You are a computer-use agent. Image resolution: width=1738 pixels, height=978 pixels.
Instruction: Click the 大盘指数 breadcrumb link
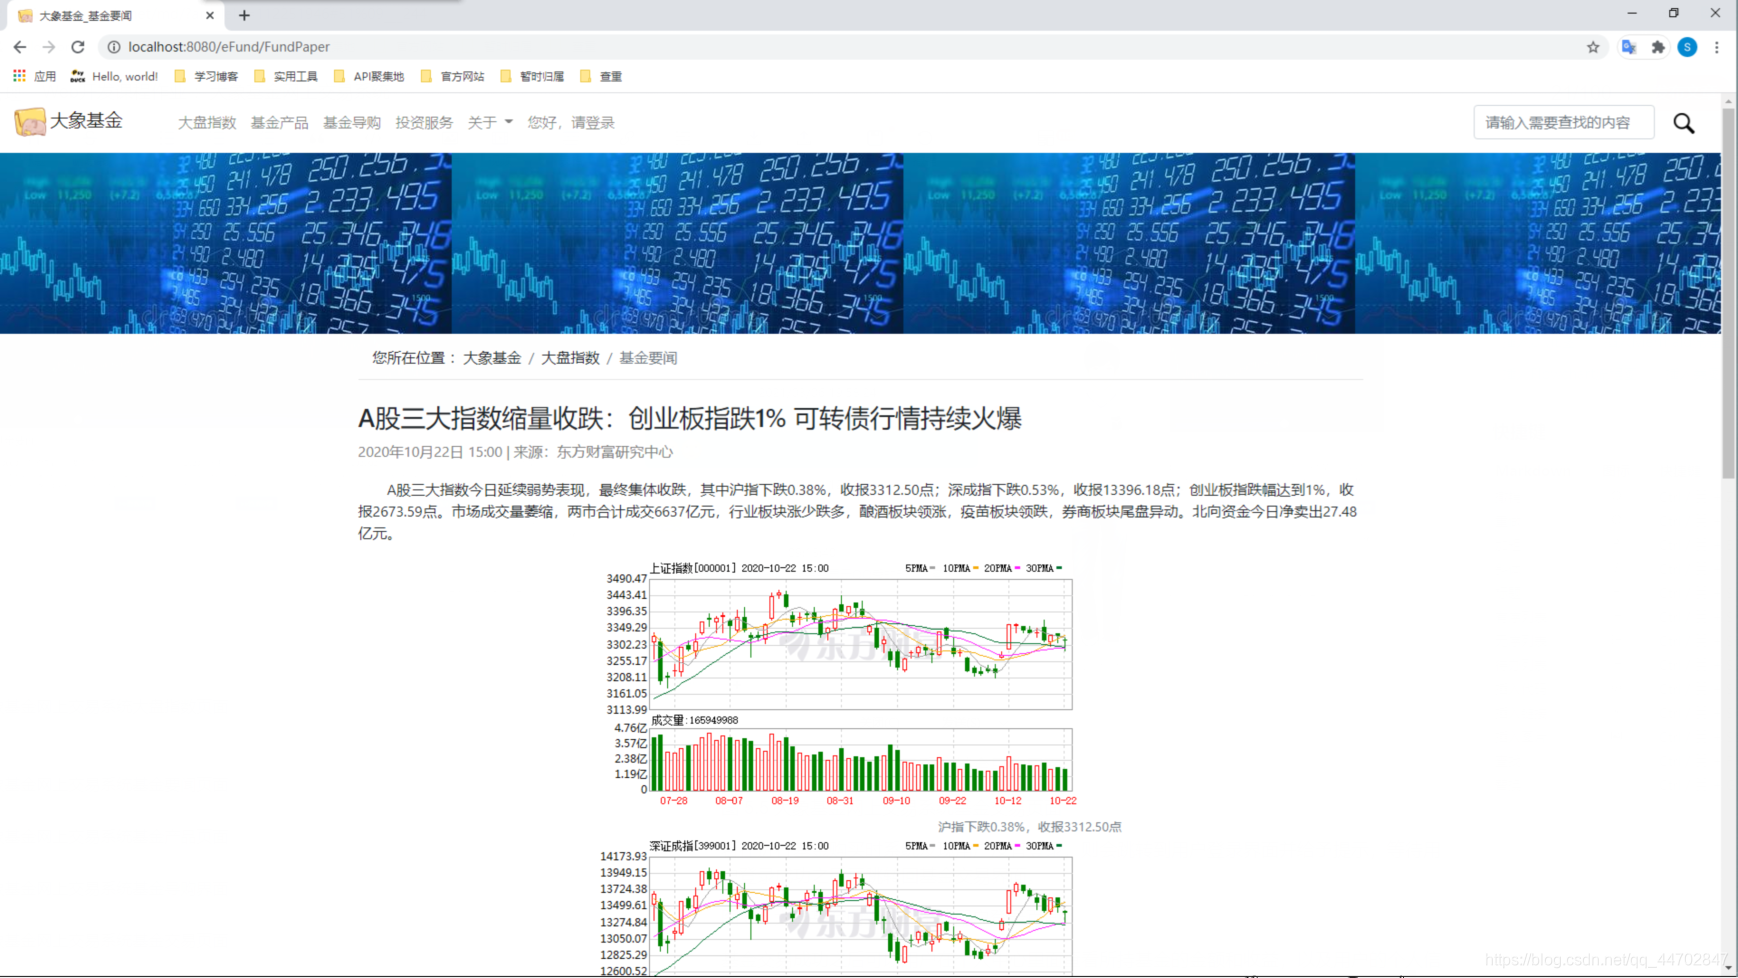point(570,358)
